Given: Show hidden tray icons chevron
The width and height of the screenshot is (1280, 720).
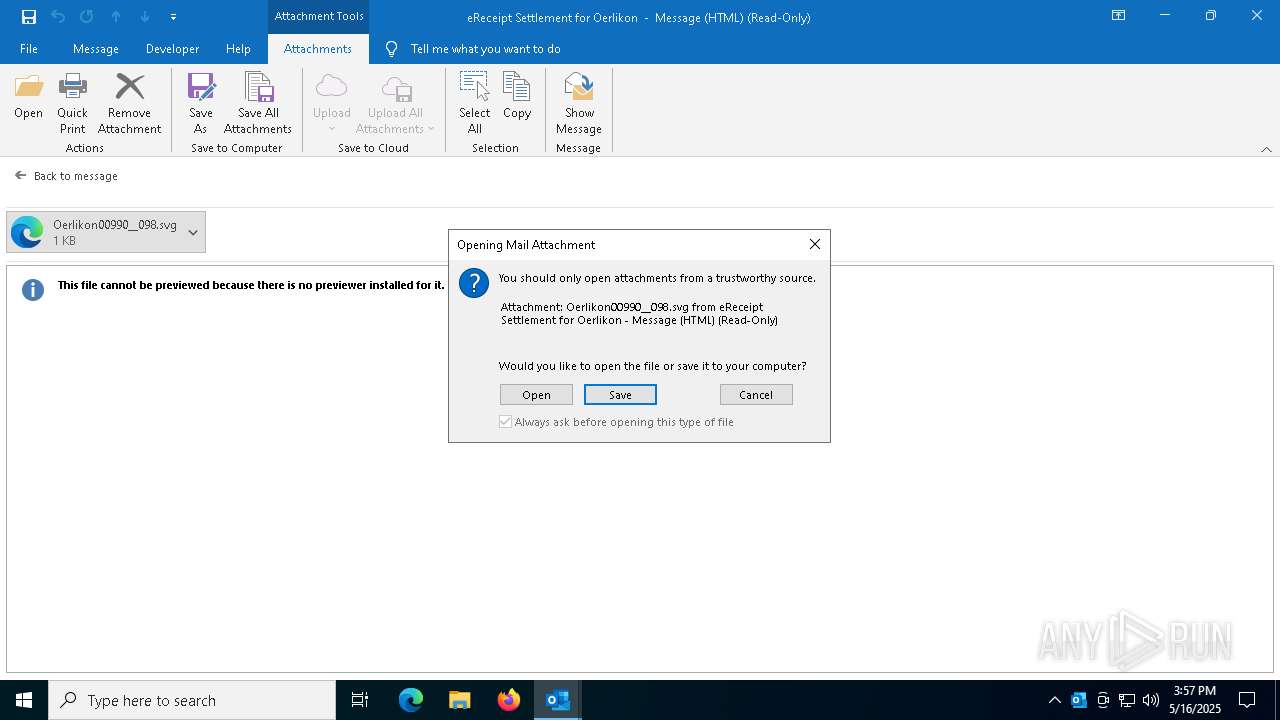Looking at the screenshot, I should pos(1055,700).
